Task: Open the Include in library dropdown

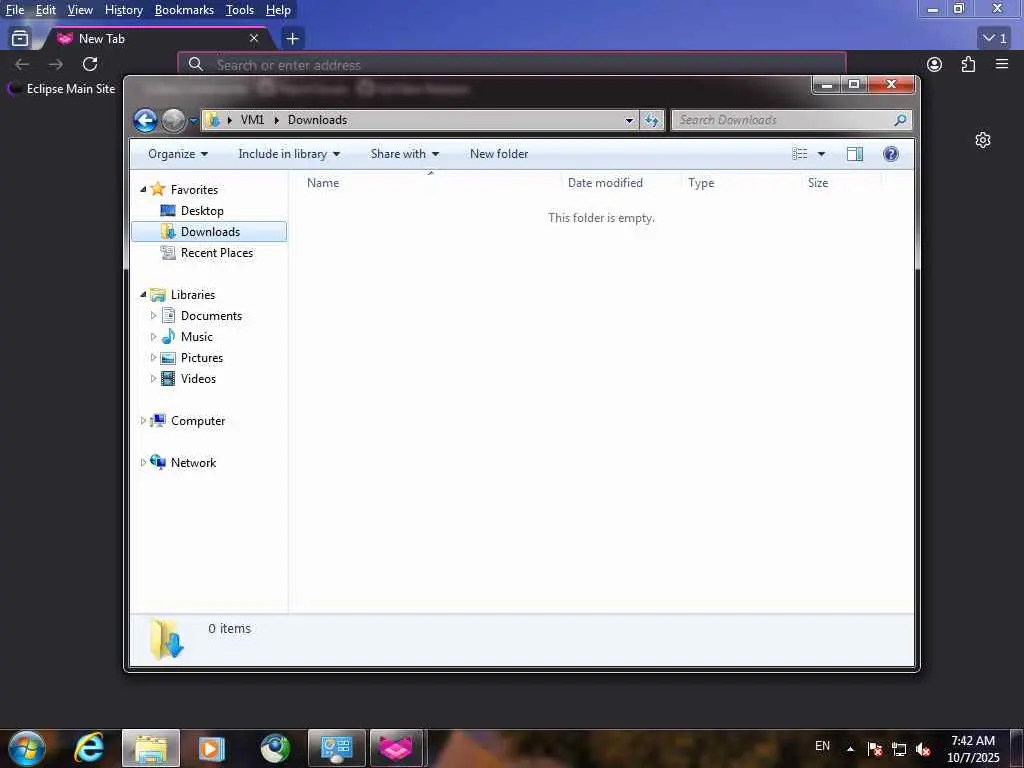Action: [289, 154]
